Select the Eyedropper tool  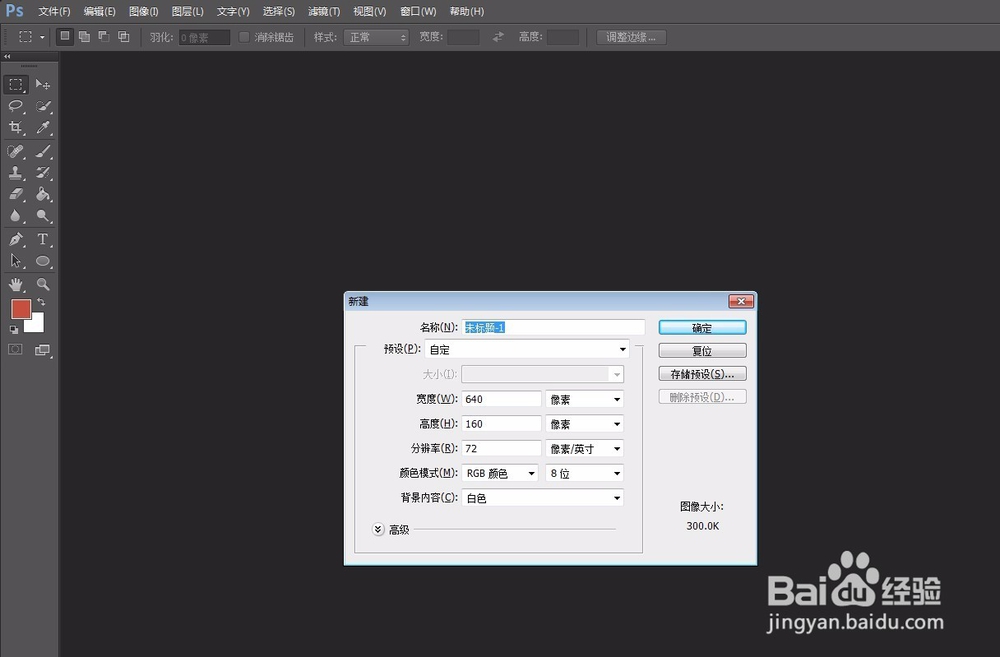pyautogui.click(x=42, y=128)
